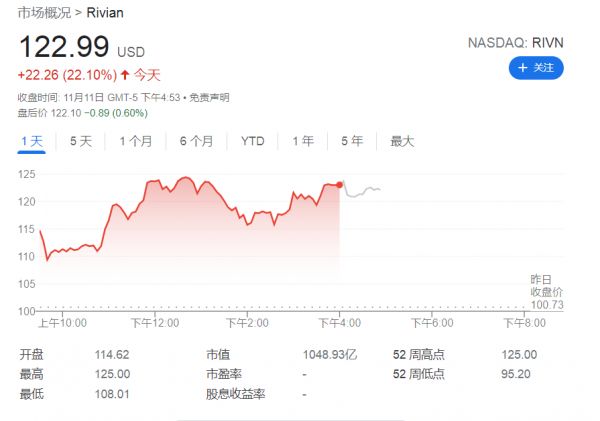Switch to the 5 天 tab
Viewport: 600px width, 421px height.
click(x=81, y=141)
